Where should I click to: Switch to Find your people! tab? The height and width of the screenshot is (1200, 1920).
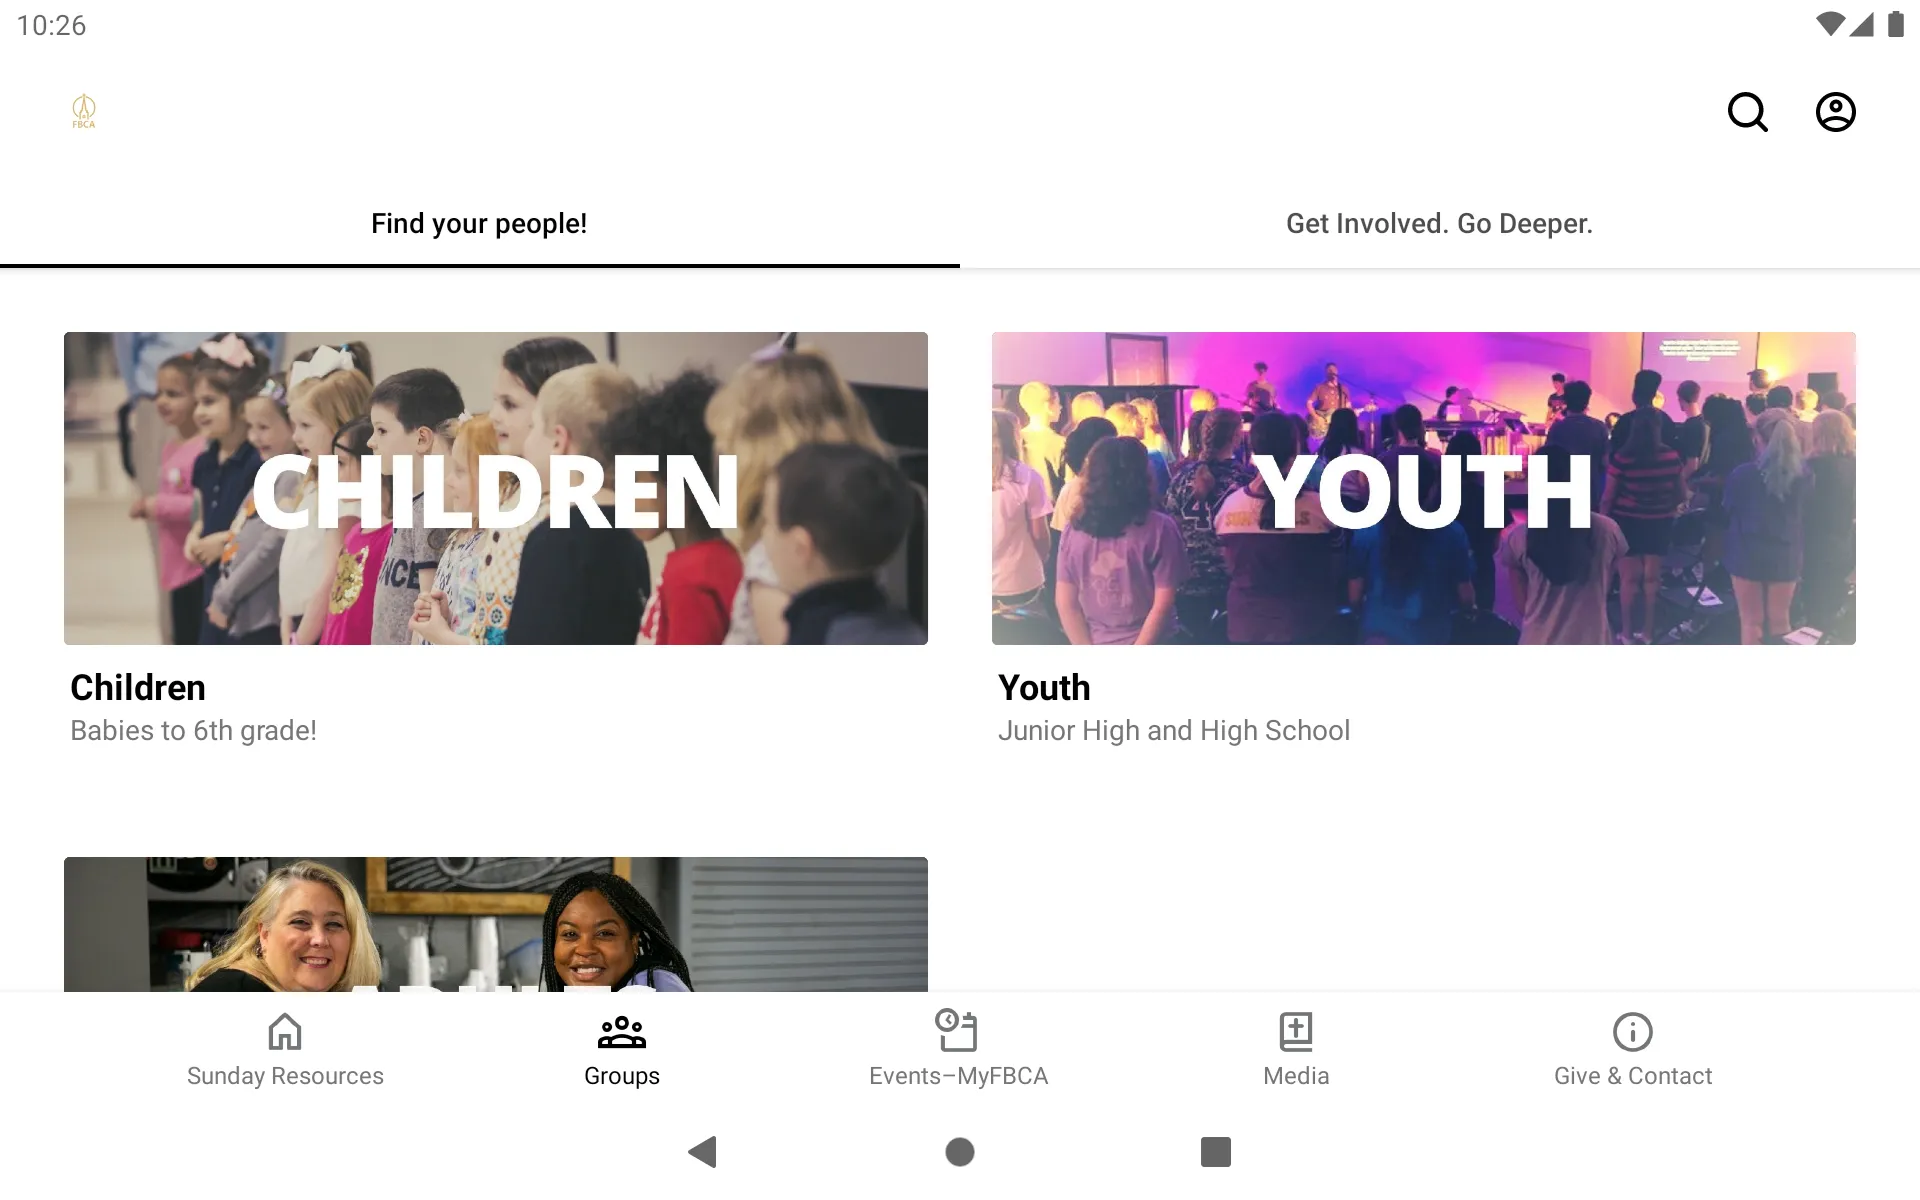point(480,224)
